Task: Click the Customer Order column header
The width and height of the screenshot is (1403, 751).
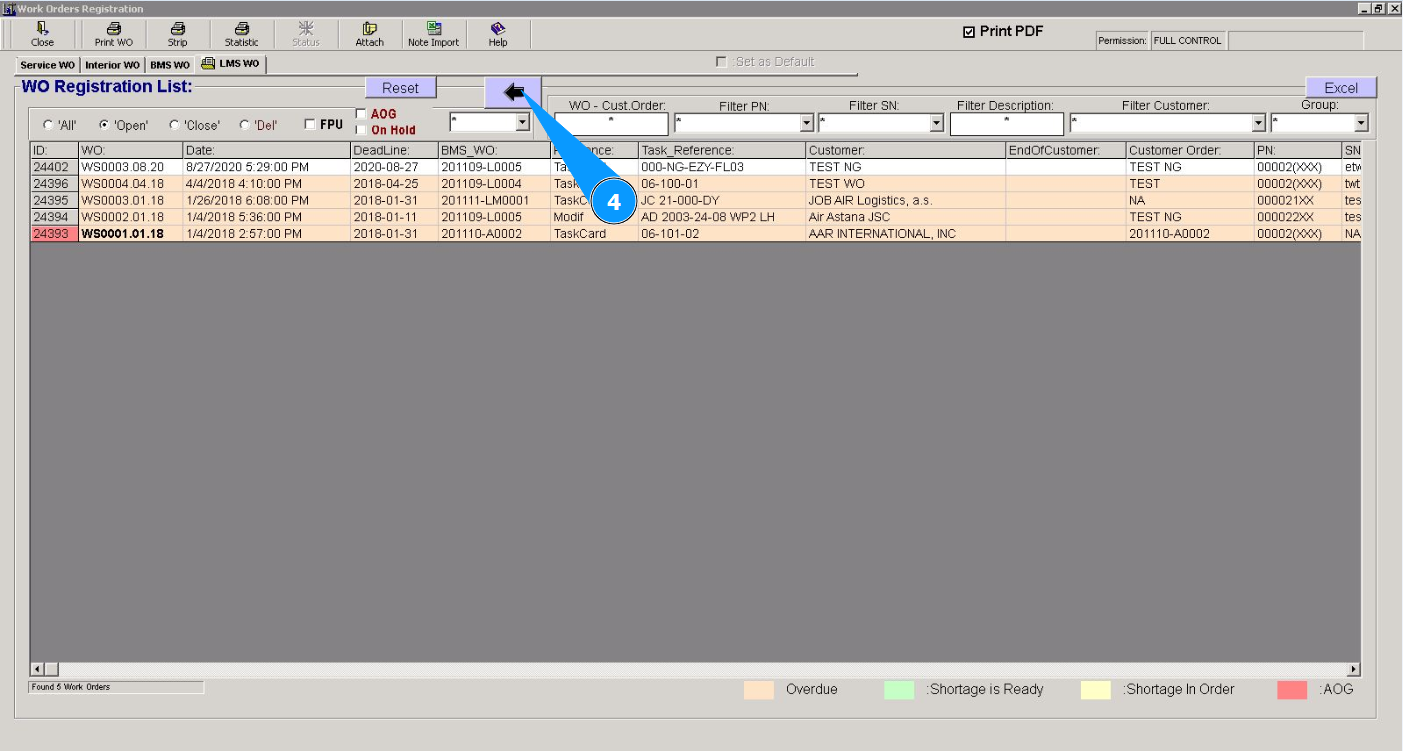Action: pyautogui.click(x=1190, y=150)
